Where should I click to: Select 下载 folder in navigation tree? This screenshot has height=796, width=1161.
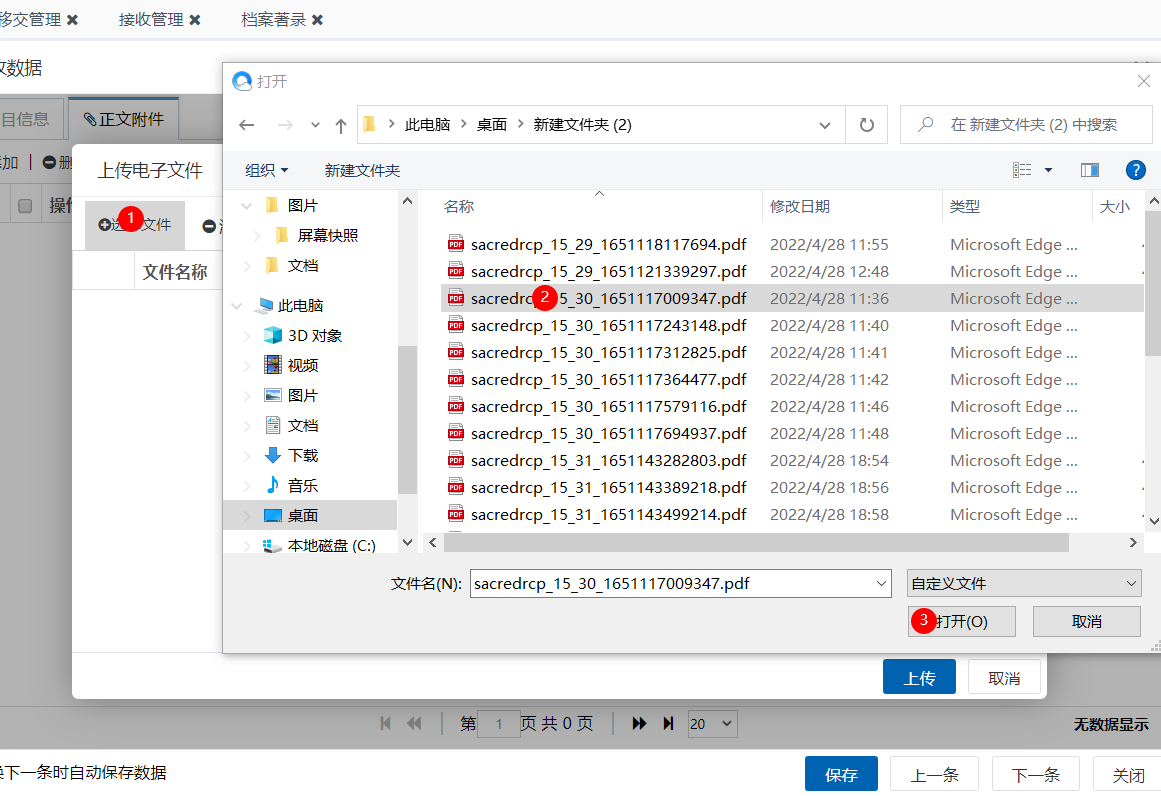303,455
